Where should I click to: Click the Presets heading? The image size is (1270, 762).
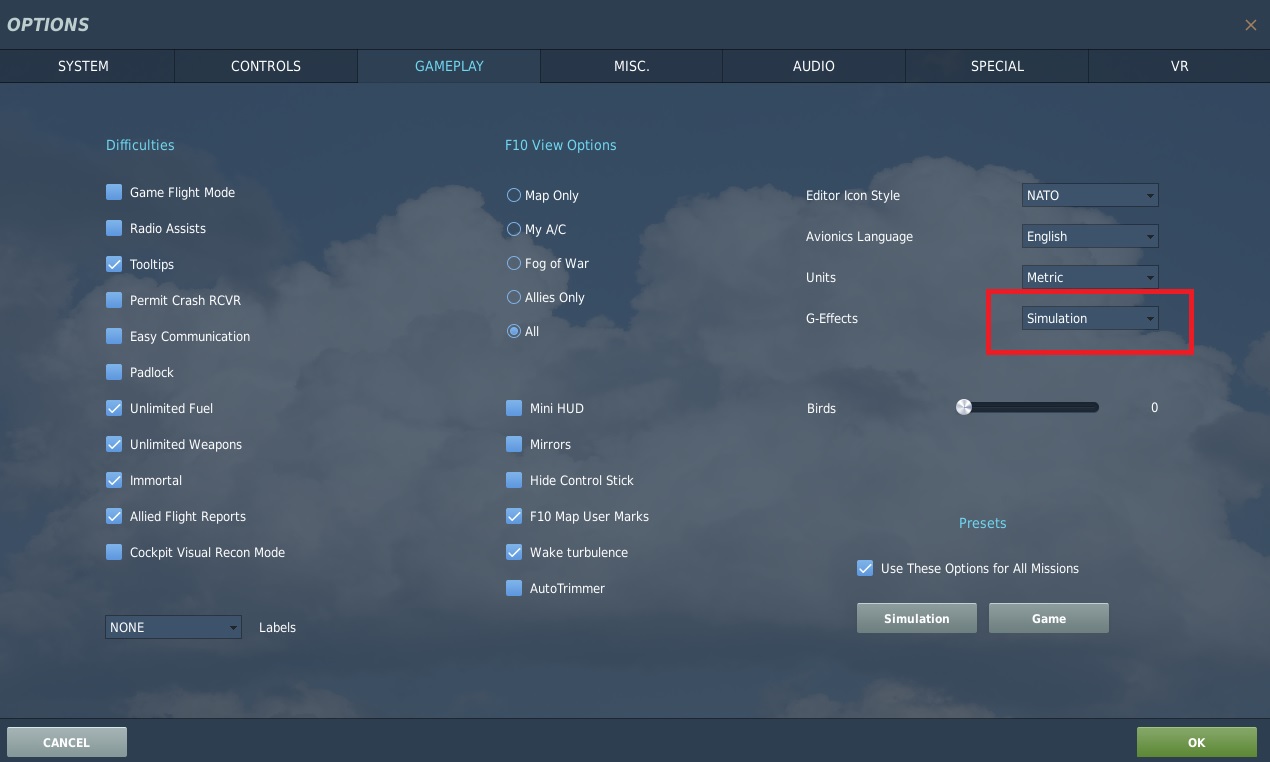pos(983,523)
